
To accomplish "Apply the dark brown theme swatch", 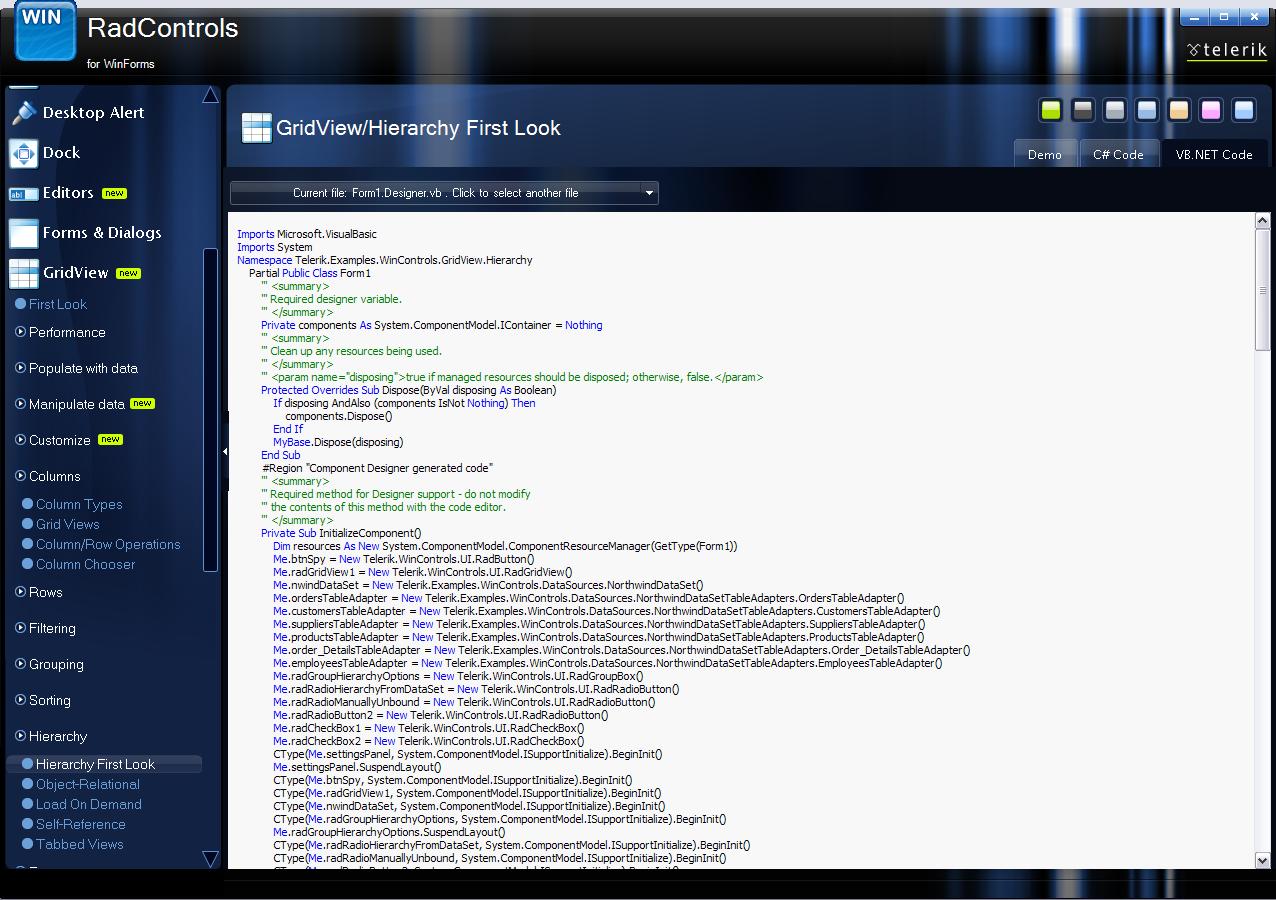I will click(1082, 110).
